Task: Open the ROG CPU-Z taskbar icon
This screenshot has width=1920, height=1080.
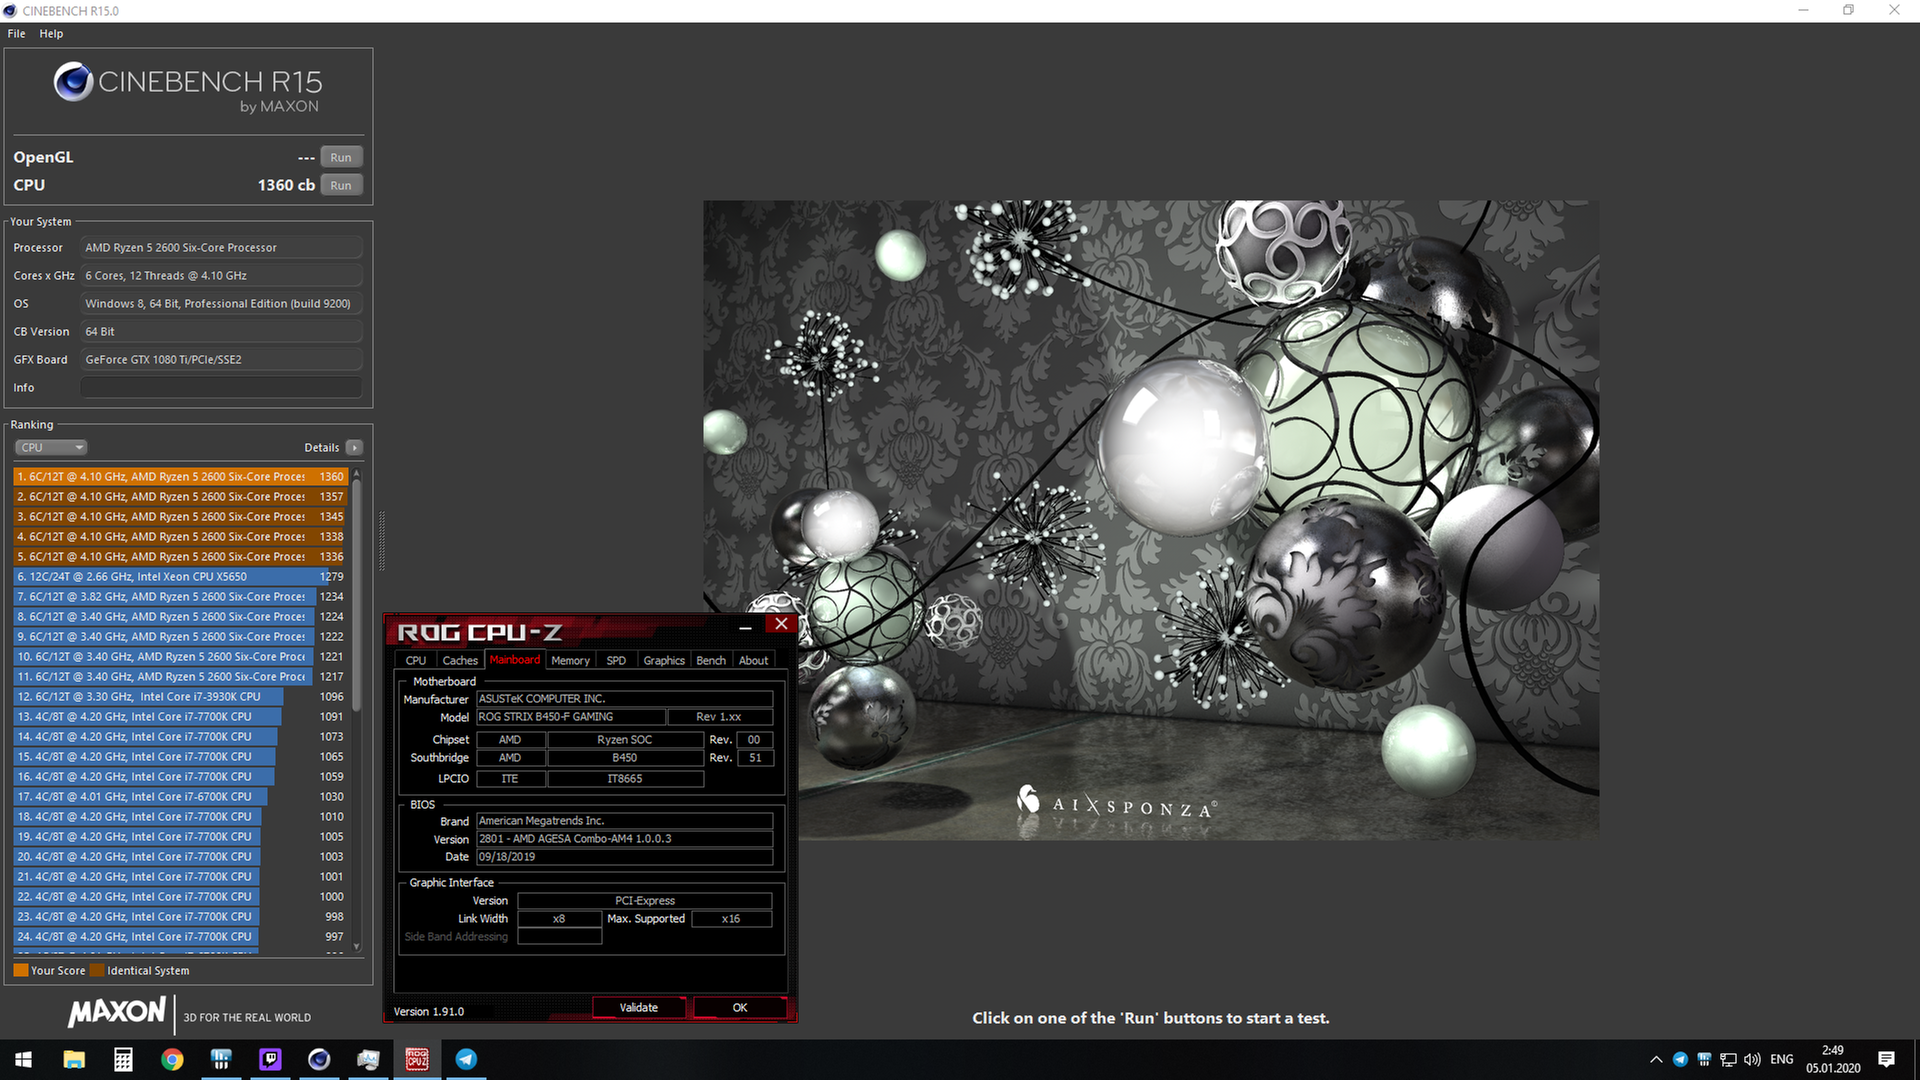Action: coord(417,1059)
